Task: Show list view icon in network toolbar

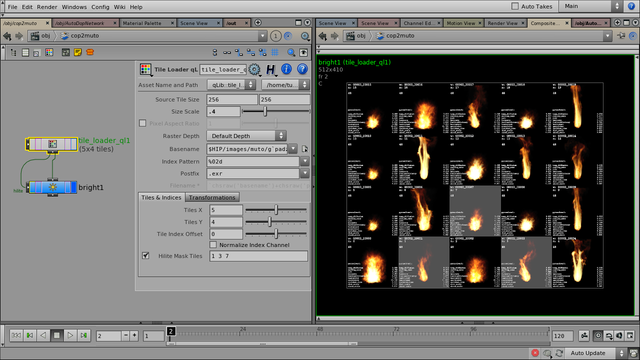Action: tap(25, 52)
